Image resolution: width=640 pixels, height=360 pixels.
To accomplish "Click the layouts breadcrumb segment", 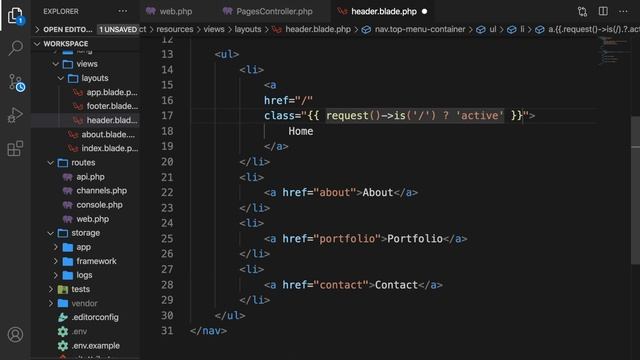I will point(248,29).
